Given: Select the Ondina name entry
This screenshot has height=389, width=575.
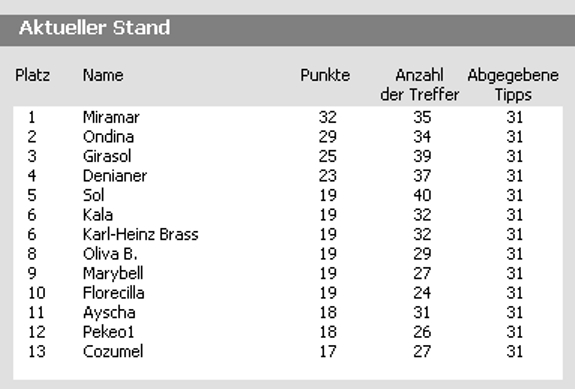Looking at the screenshot, I should point(109,137).
